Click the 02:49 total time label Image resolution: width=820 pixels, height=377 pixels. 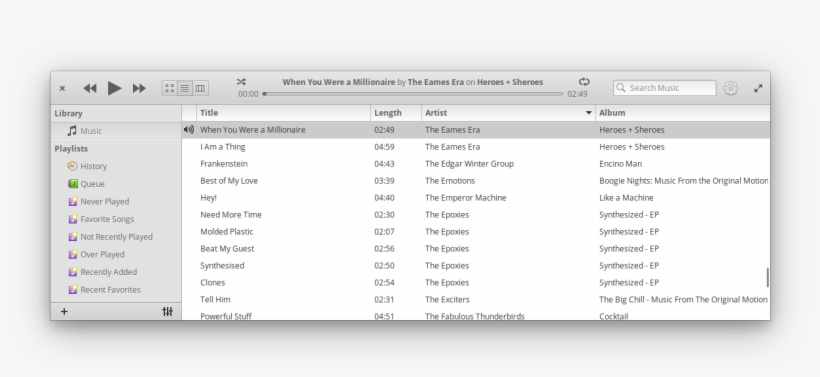tap(577, 94)
